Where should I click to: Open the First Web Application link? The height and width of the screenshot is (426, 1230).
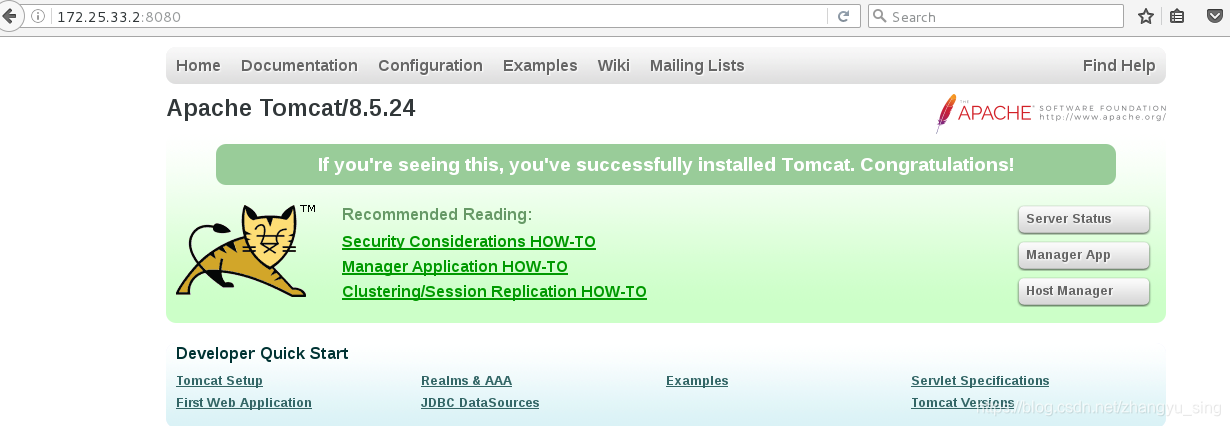pyautogui.click(x=244, y=403)
